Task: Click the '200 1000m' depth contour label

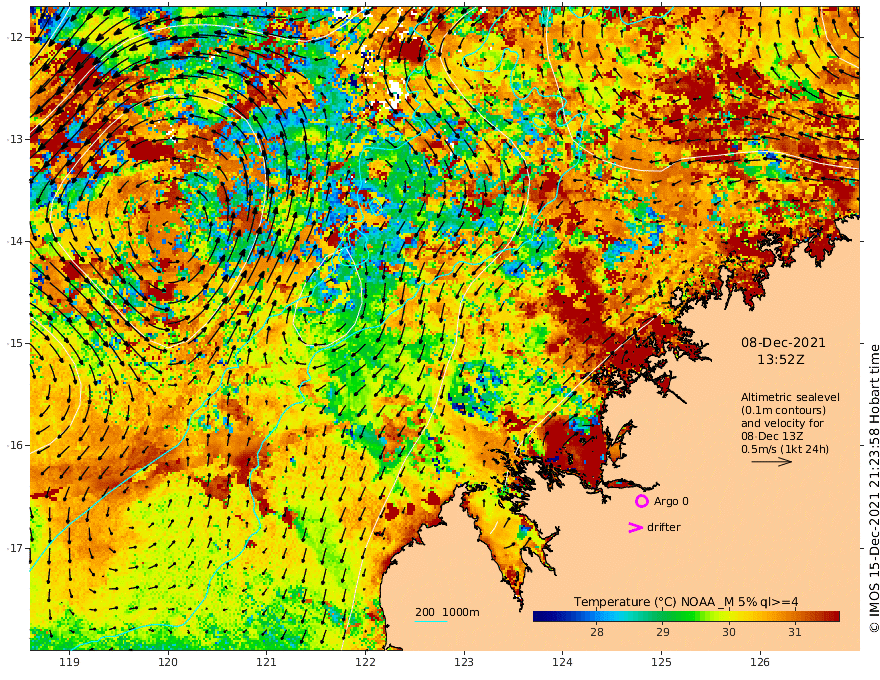Action: click(x=447, y=612)
